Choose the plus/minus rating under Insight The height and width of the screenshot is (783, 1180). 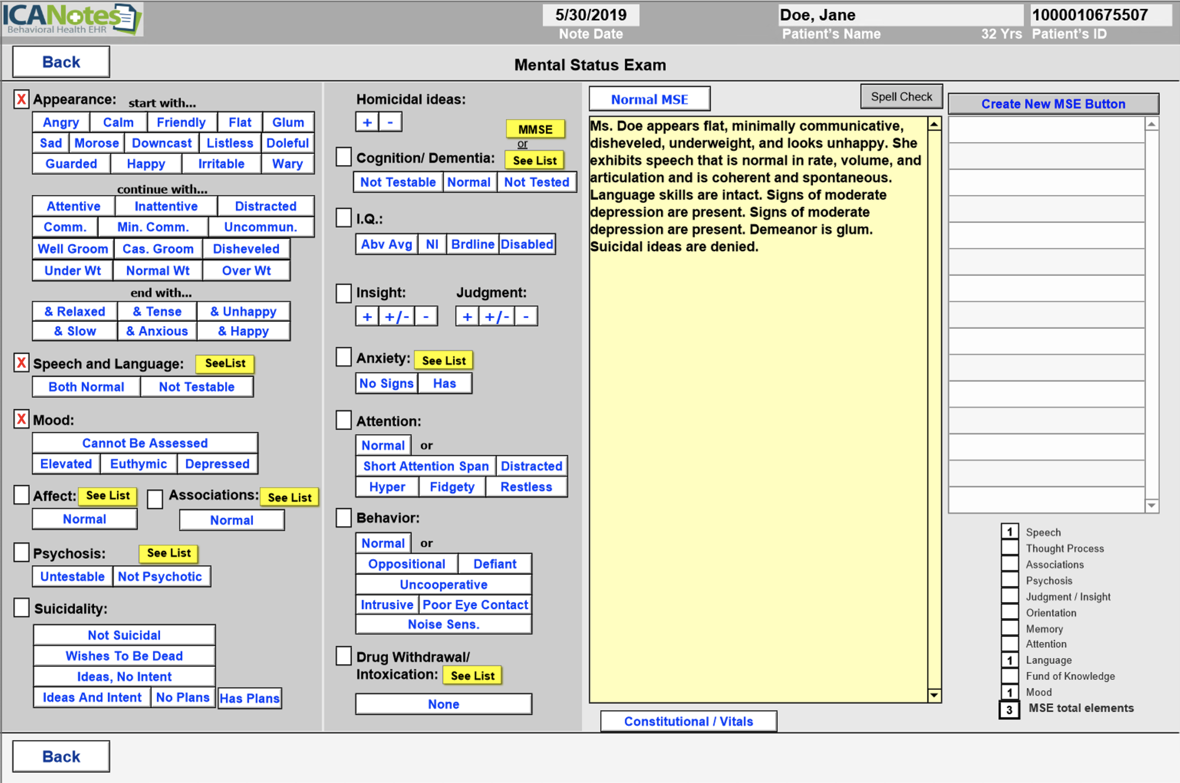click(397, 316)
